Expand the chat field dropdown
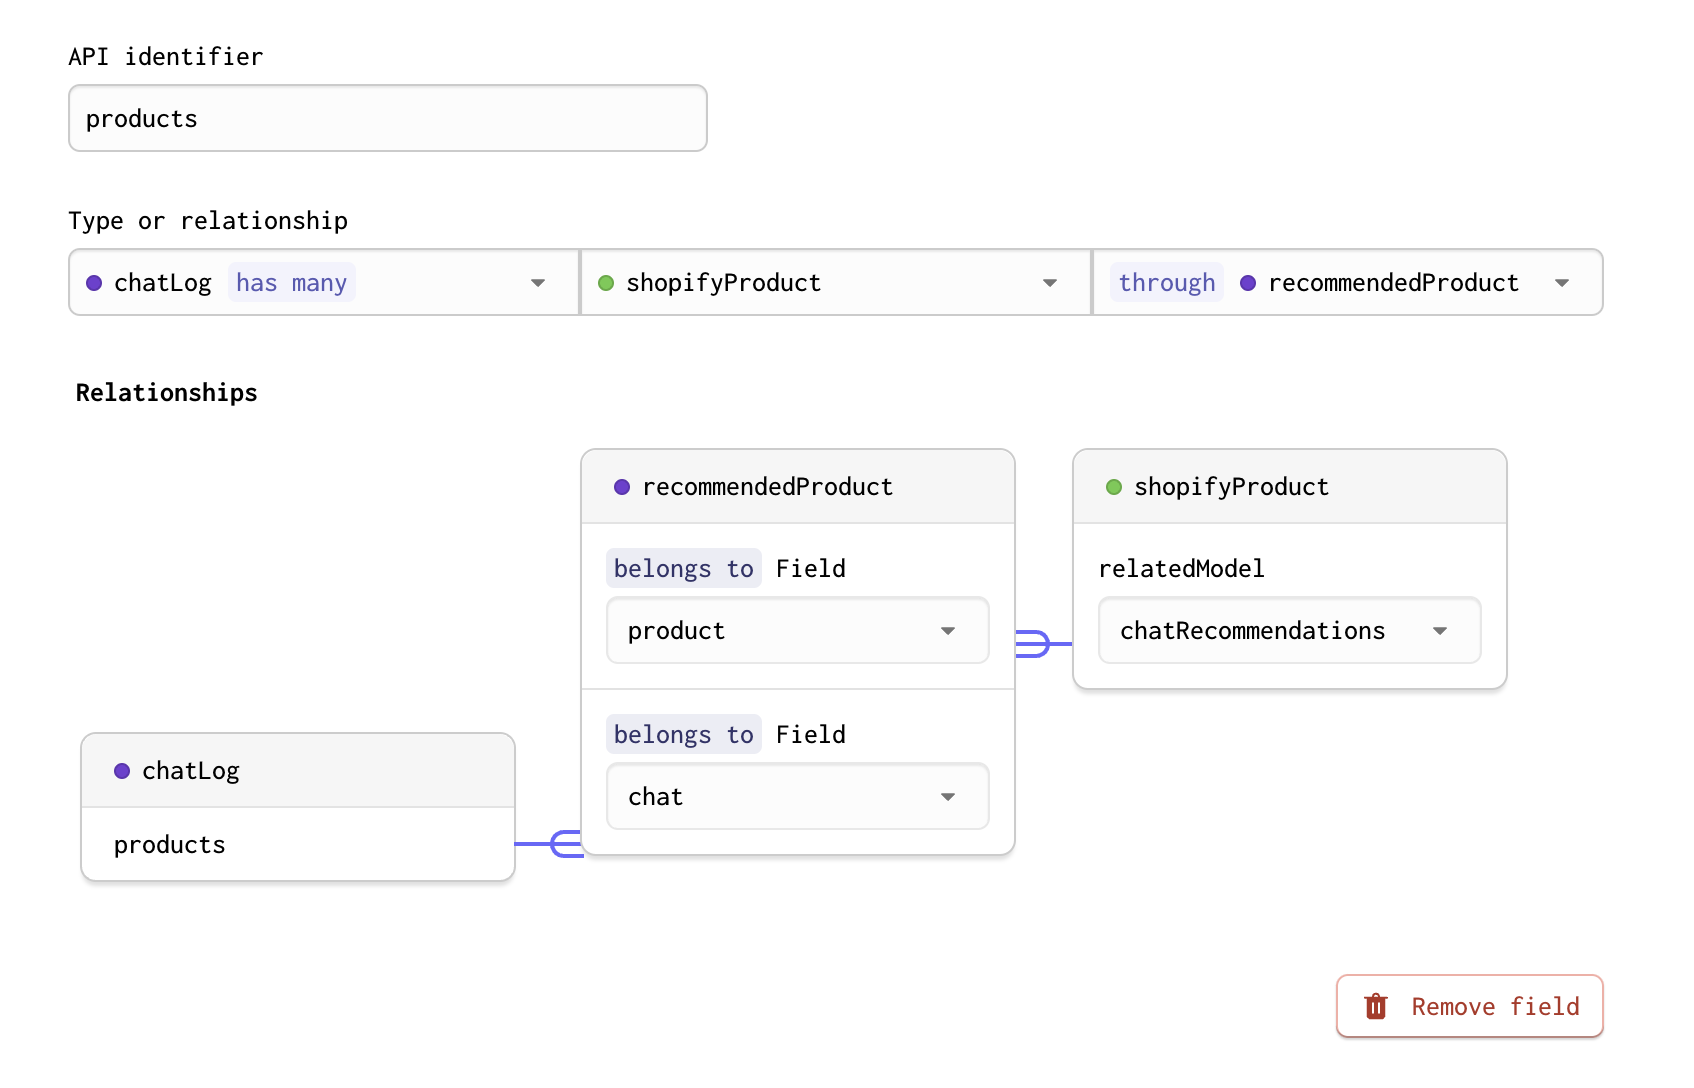The height and width of the screenshot is (1088, 1694). 798,796
